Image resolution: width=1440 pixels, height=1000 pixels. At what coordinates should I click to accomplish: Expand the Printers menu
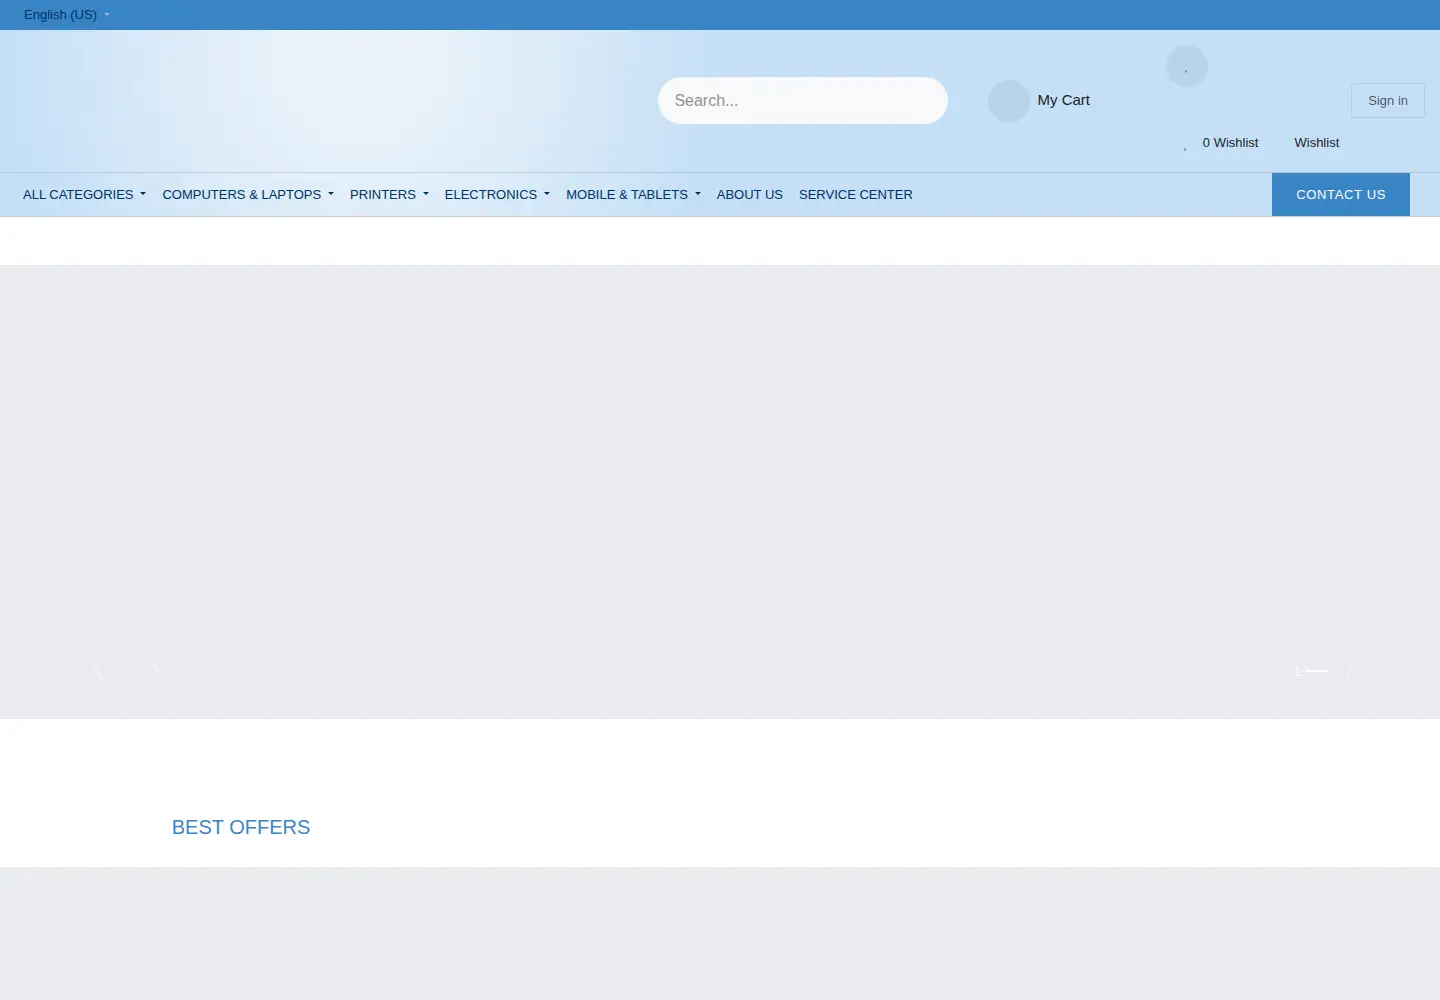click(x=389, y=195)
